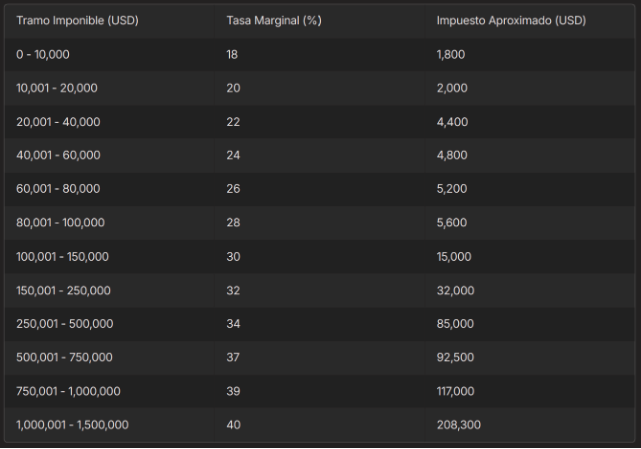Click the 5,600 tax amount cell
Image resolution: width=641 pixels, height=449 pixels.
point(452,223)
